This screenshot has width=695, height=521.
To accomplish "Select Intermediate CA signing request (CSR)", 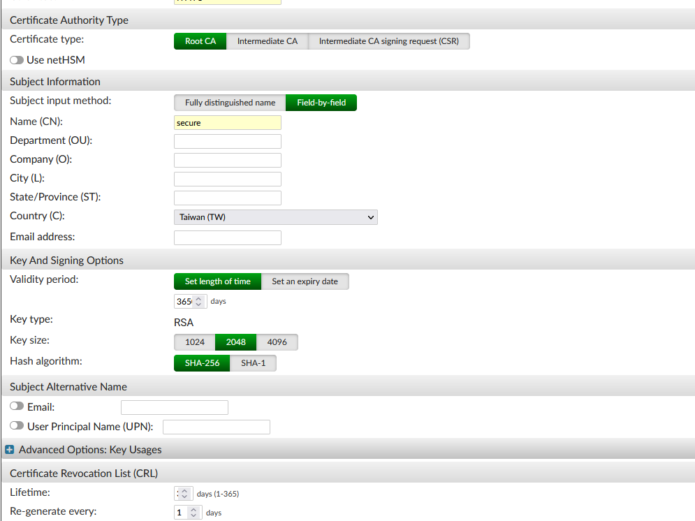I will 389,41.
